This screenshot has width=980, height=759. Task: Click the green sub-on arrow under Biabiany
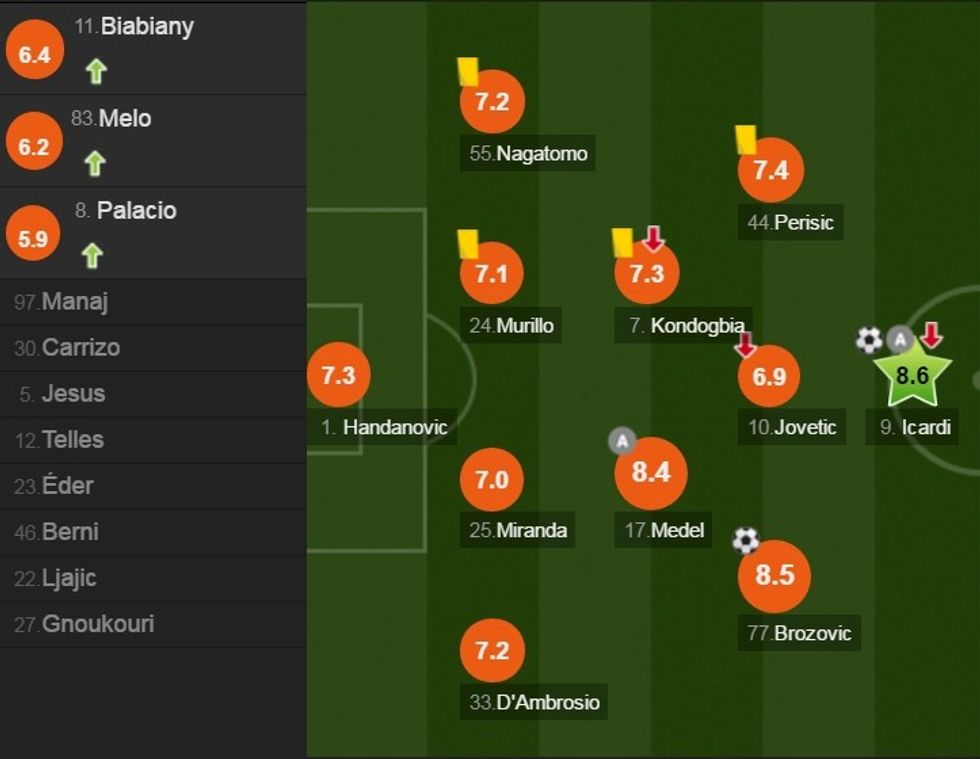[x=95, y=71]
